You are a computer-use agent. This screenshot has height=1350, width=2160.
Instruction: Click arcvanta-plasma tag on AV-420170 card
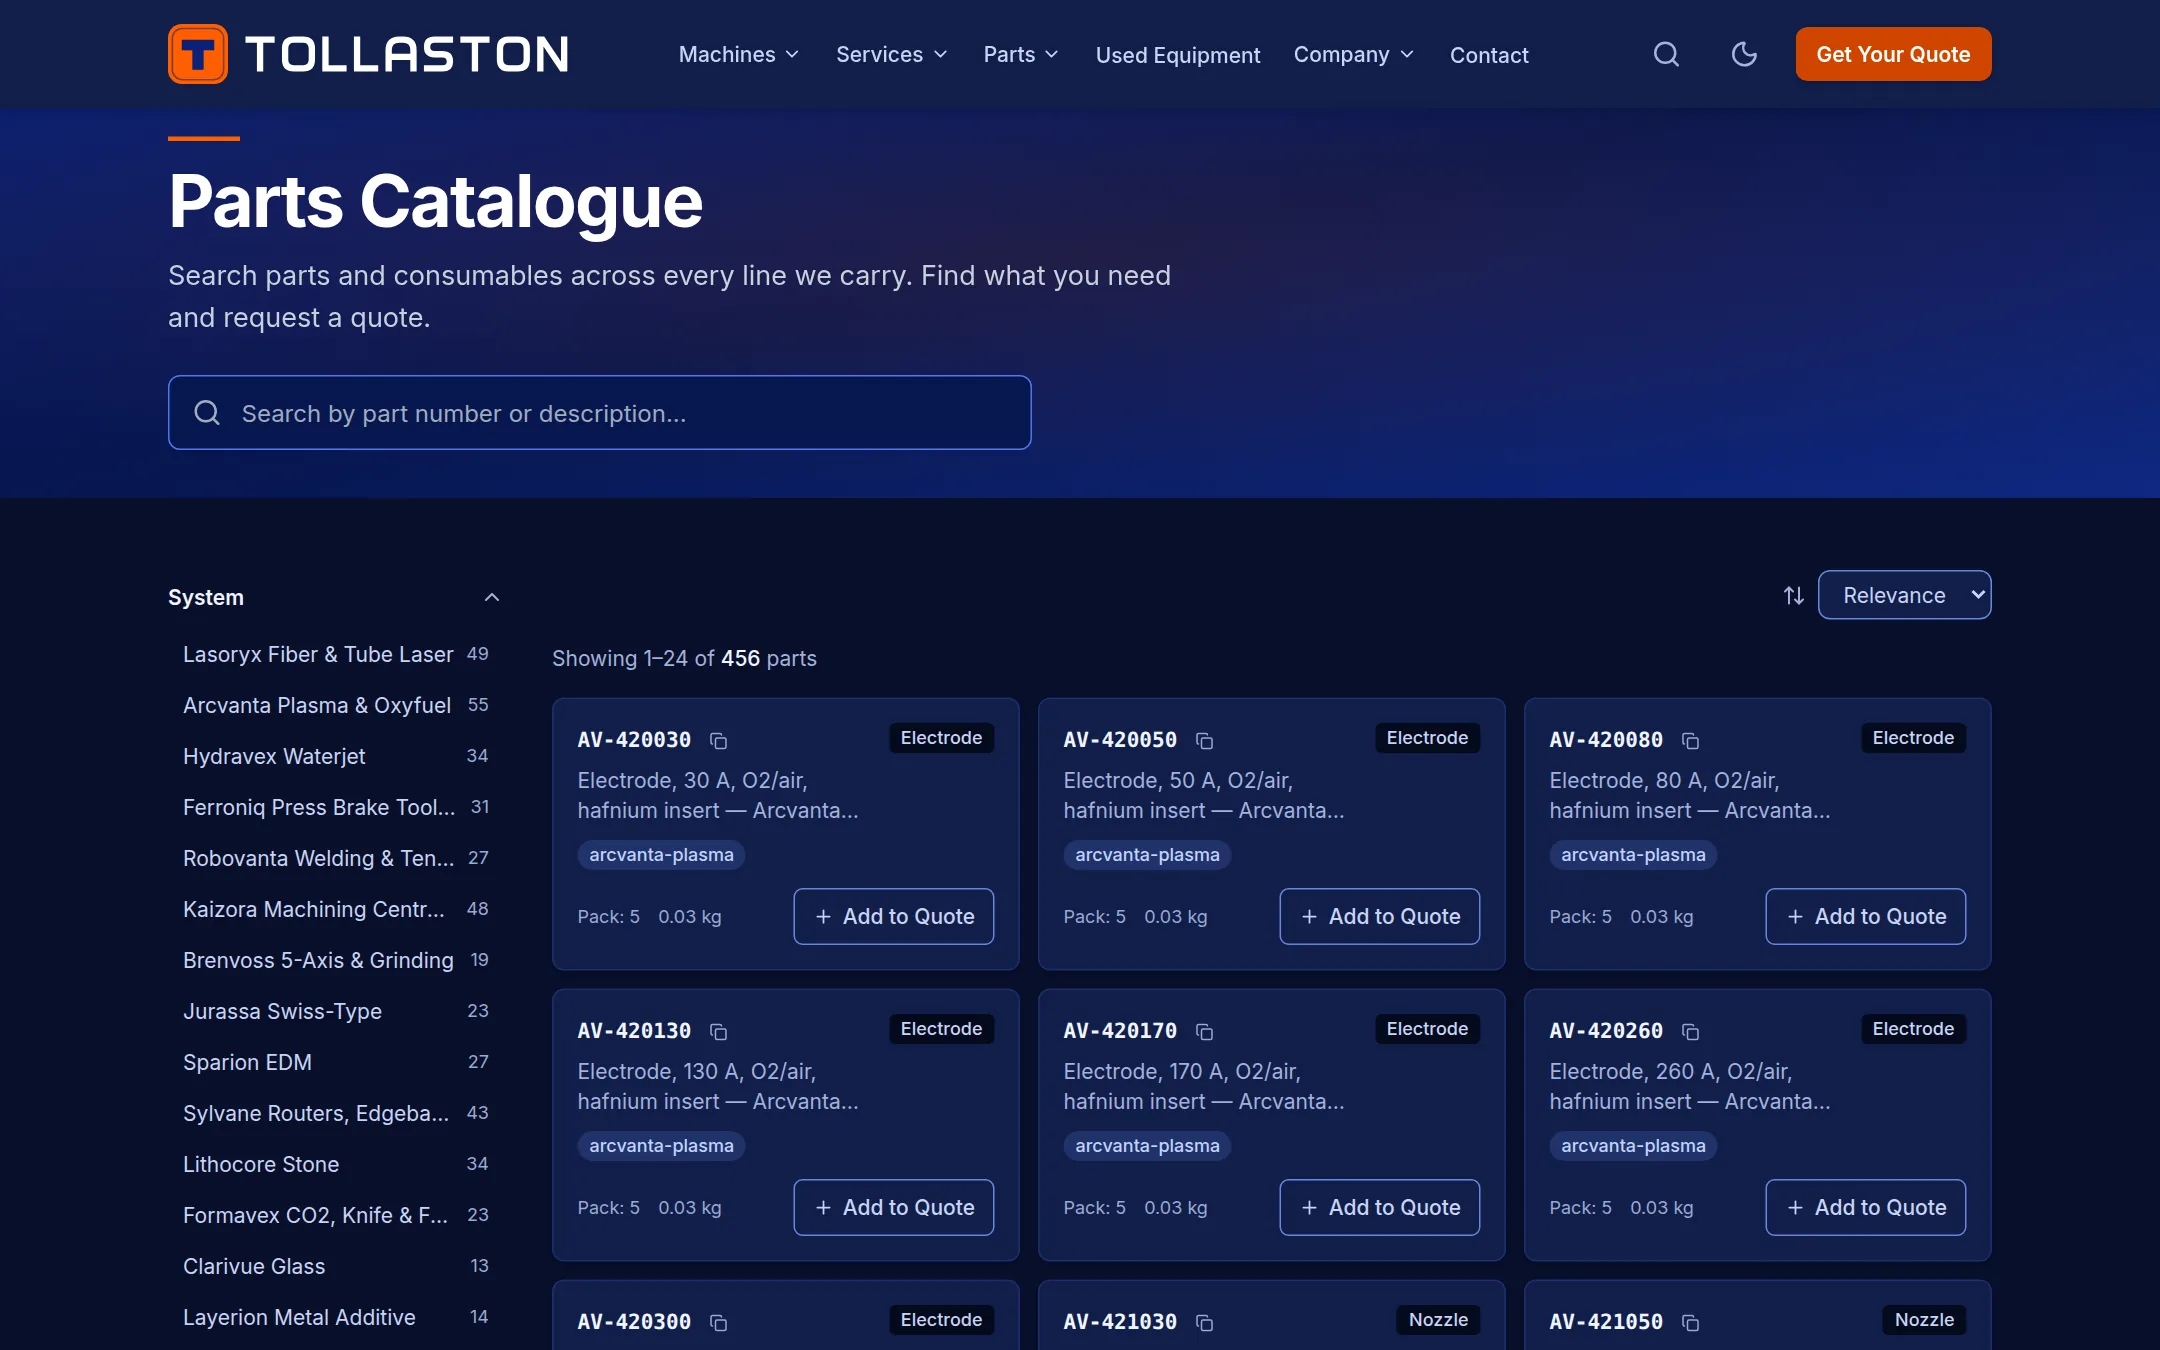tap(1147, 1146)
